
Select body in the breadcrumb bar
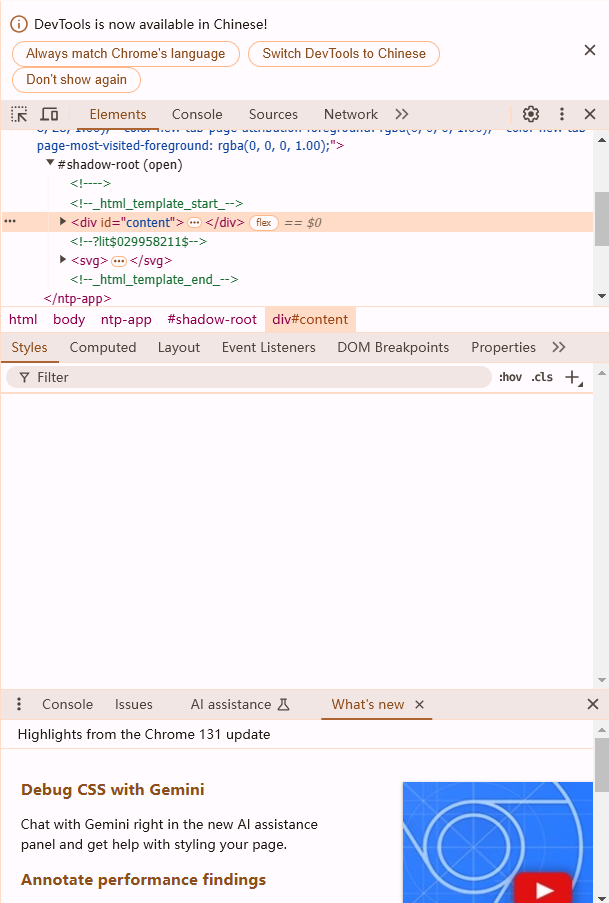tap(69, 320)
